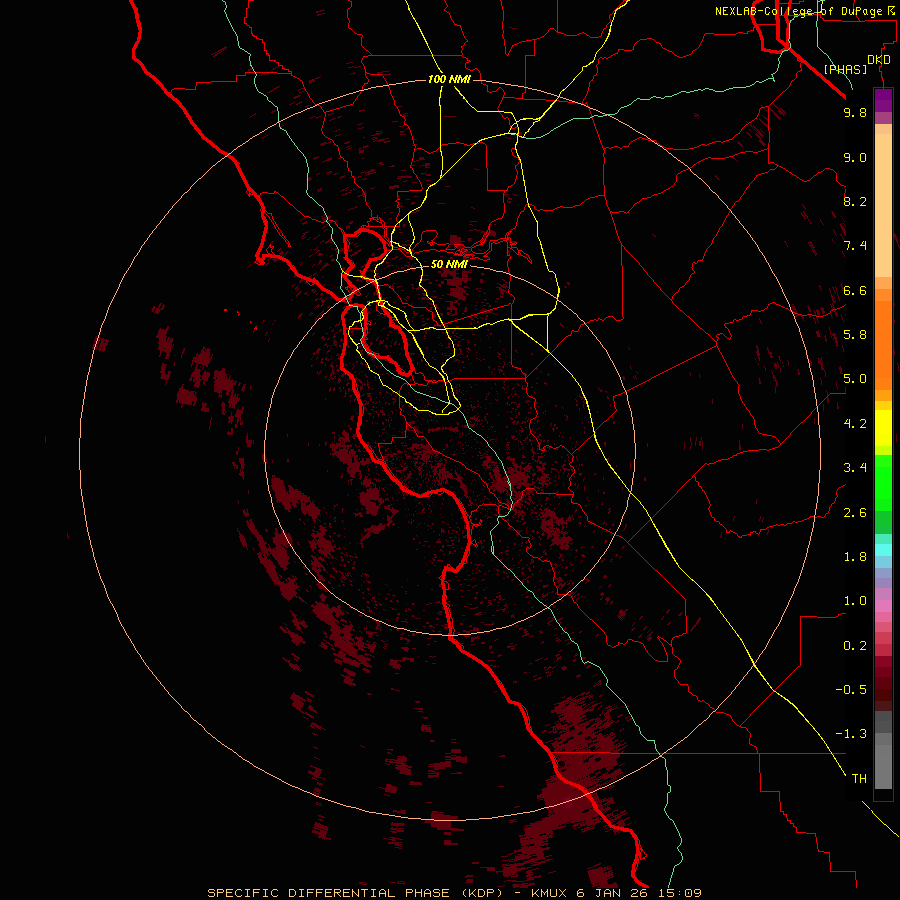Click the 1.0 value on the scale

click(x=855, y=601)
